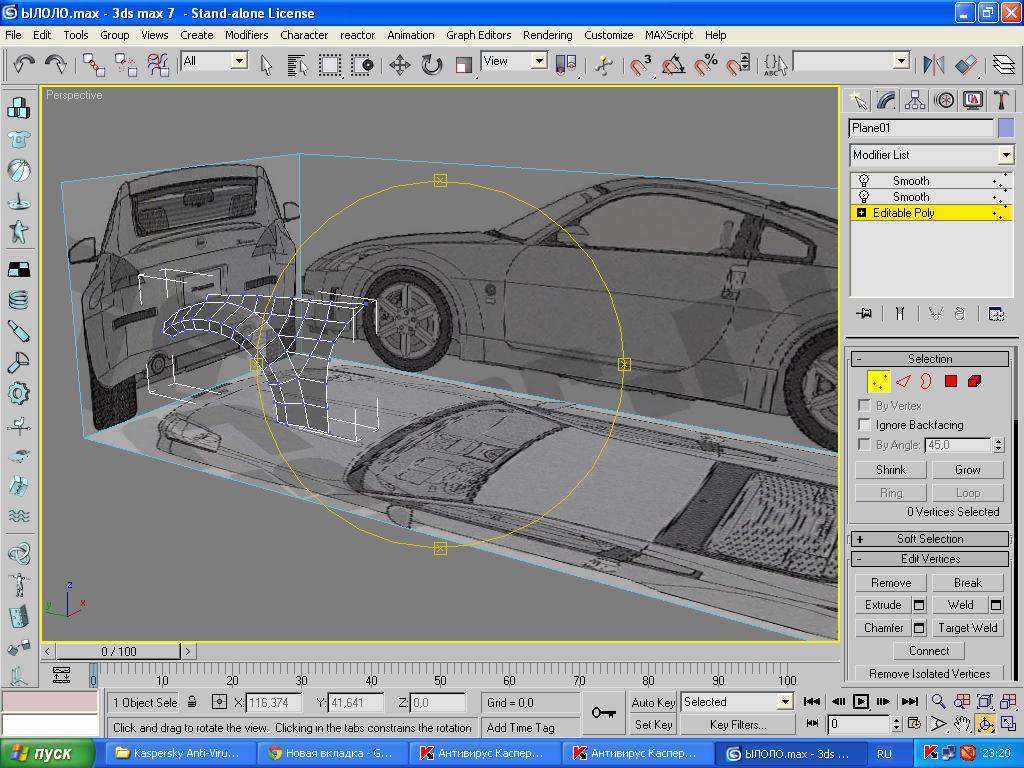Enable the Ignore Backfacing checkbox
This screenshot has height=768, width=1024.
pyautogui.click(x=865, y=425)
